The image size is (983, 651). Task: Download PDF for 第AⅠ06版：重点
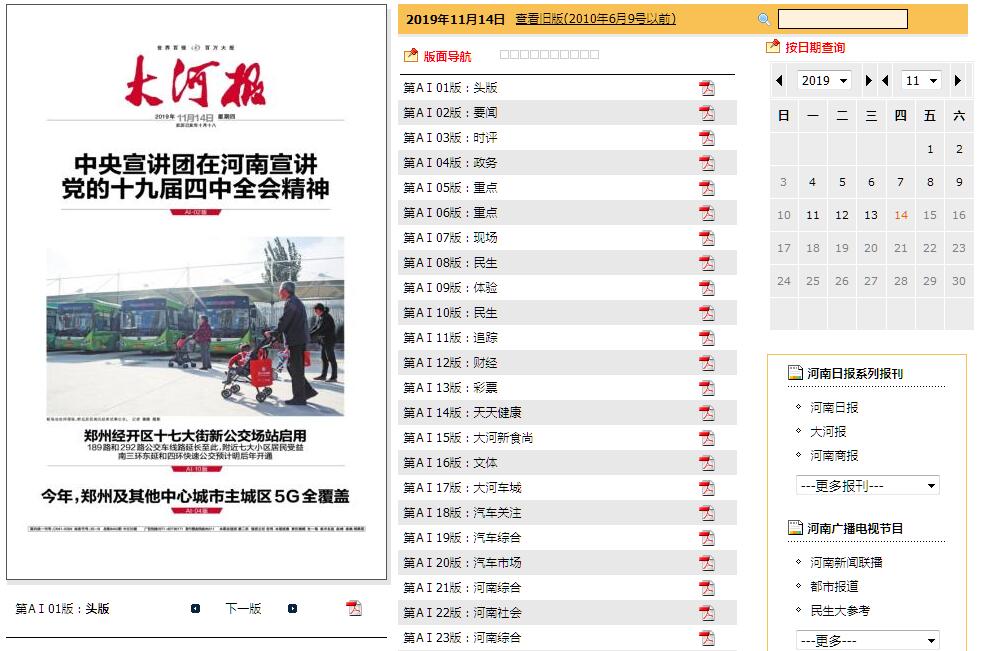[707, 213]
